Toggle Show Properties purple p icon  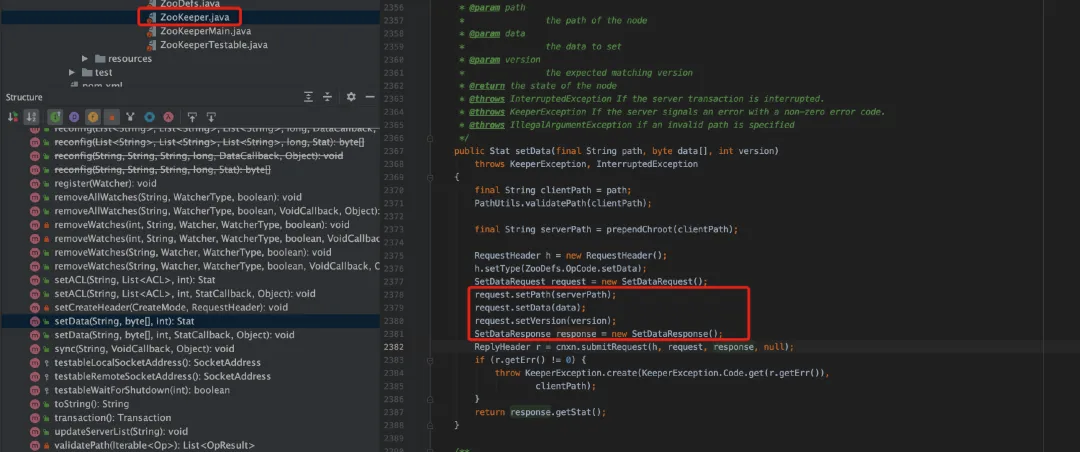click(x=74, y=117)
